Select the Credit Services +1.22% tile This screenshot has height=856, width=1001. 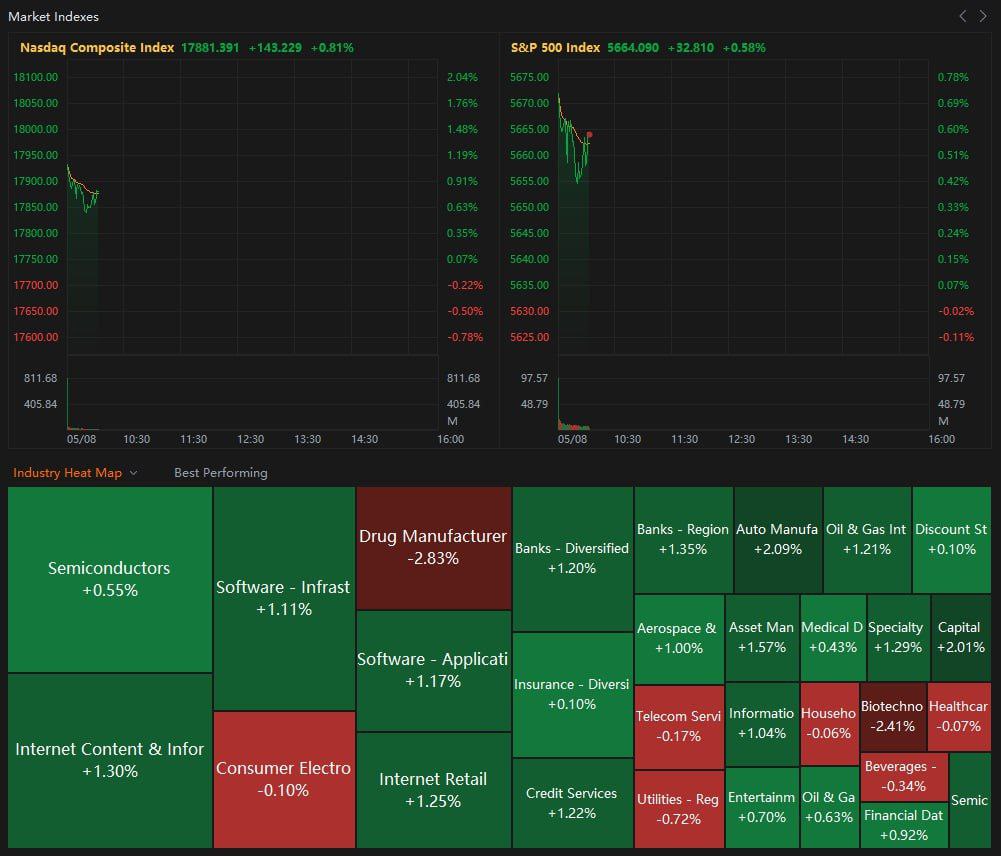tap(573, 803)
